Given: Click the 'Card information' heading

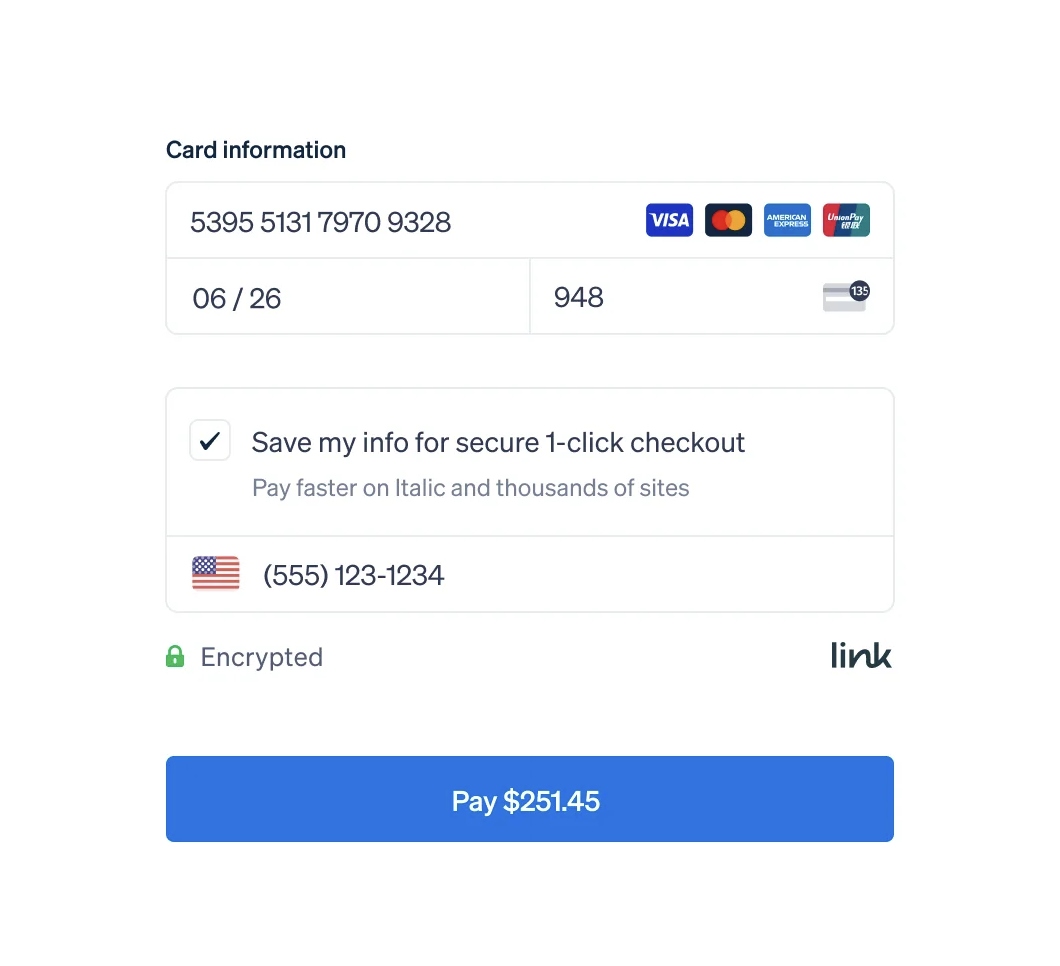Looking at the screenshot, I should 256,150.
